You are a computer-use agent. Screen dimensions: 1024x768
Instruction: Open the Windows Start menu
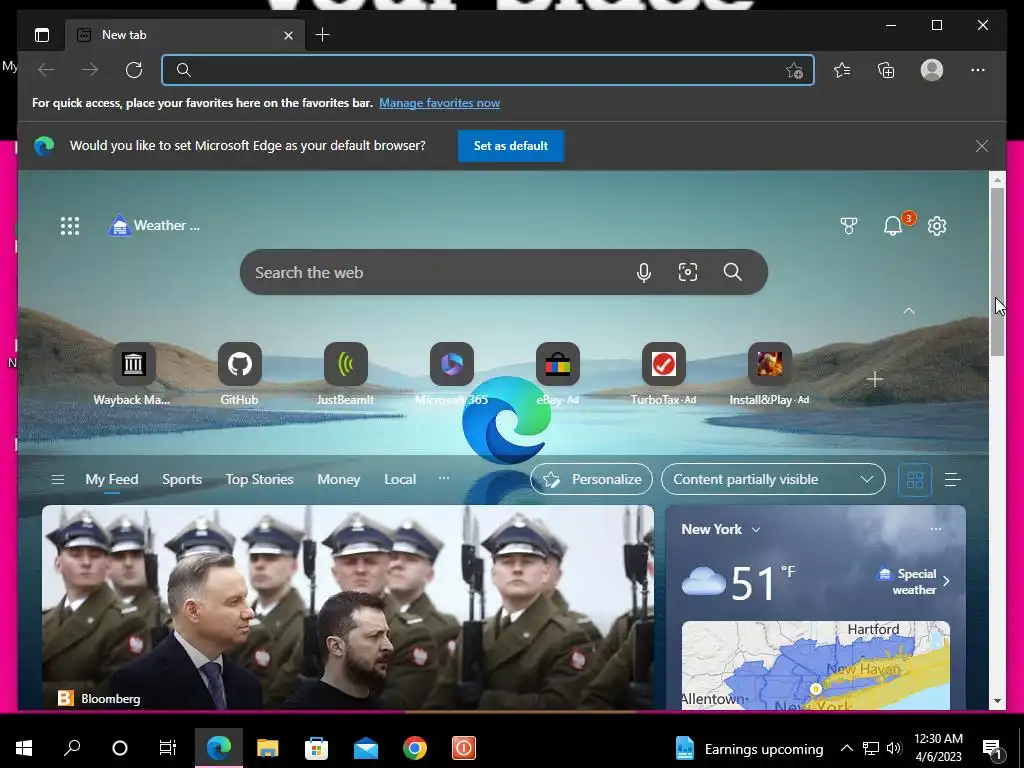(24, 748)
